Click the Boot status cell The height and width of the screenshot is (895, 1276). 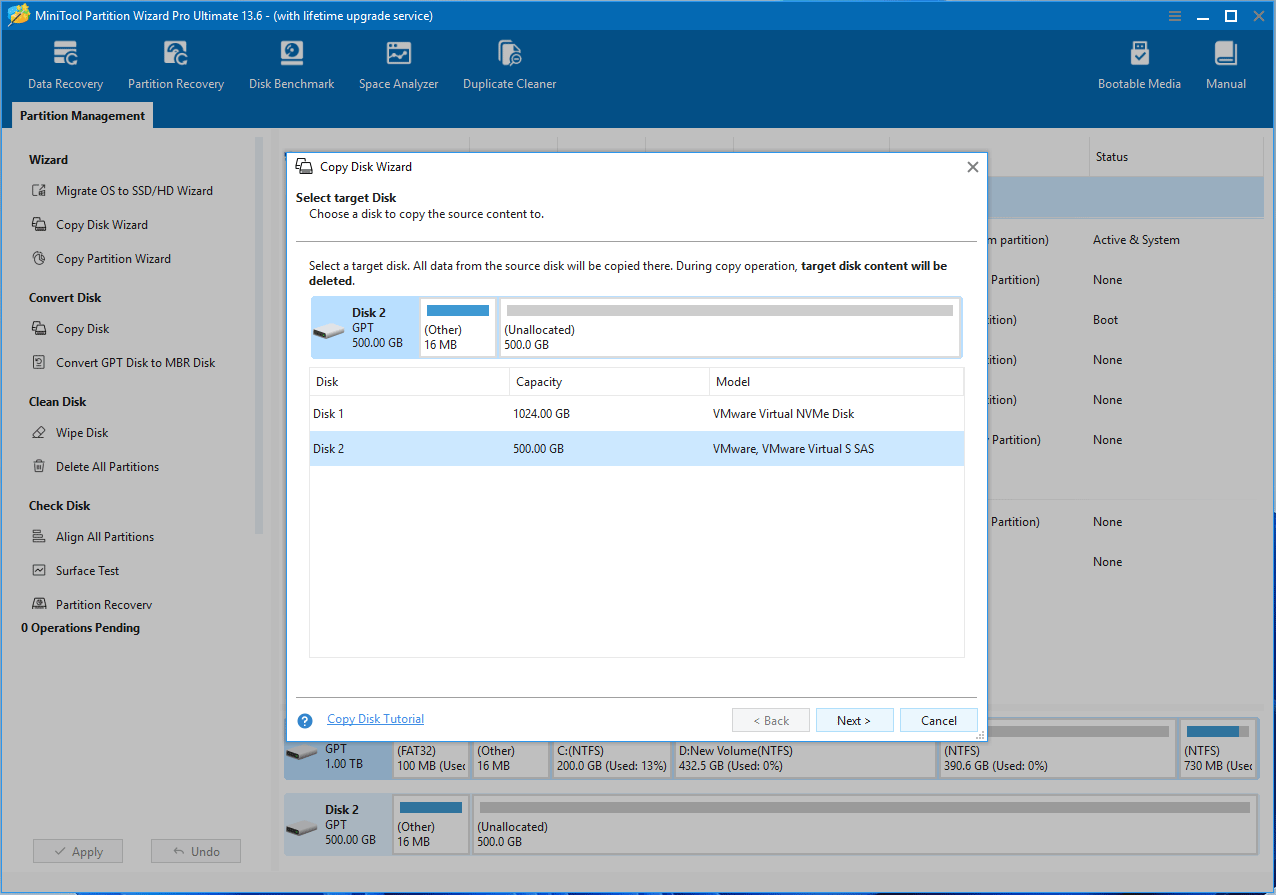[1106, 320]
